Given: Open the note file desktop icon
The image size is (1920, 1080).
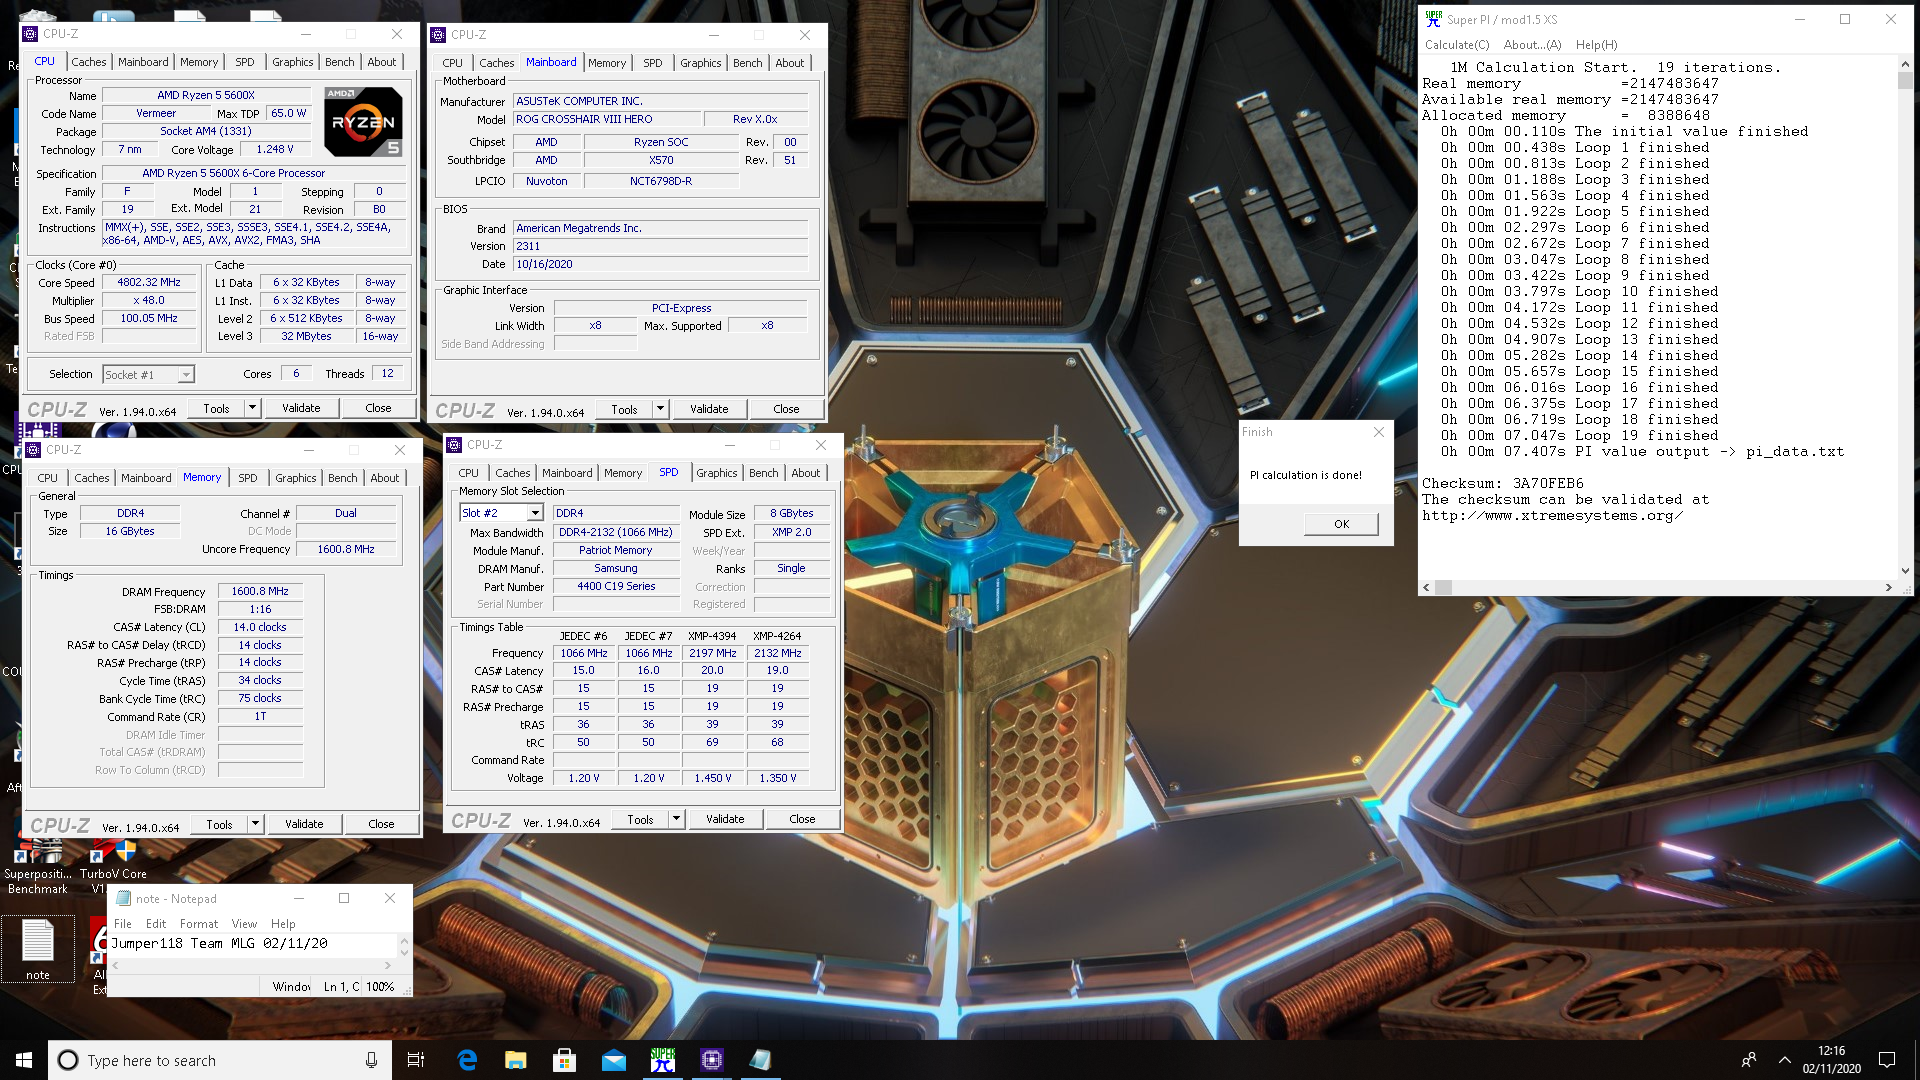Looking at the screenshot, I should click(38, 950).
